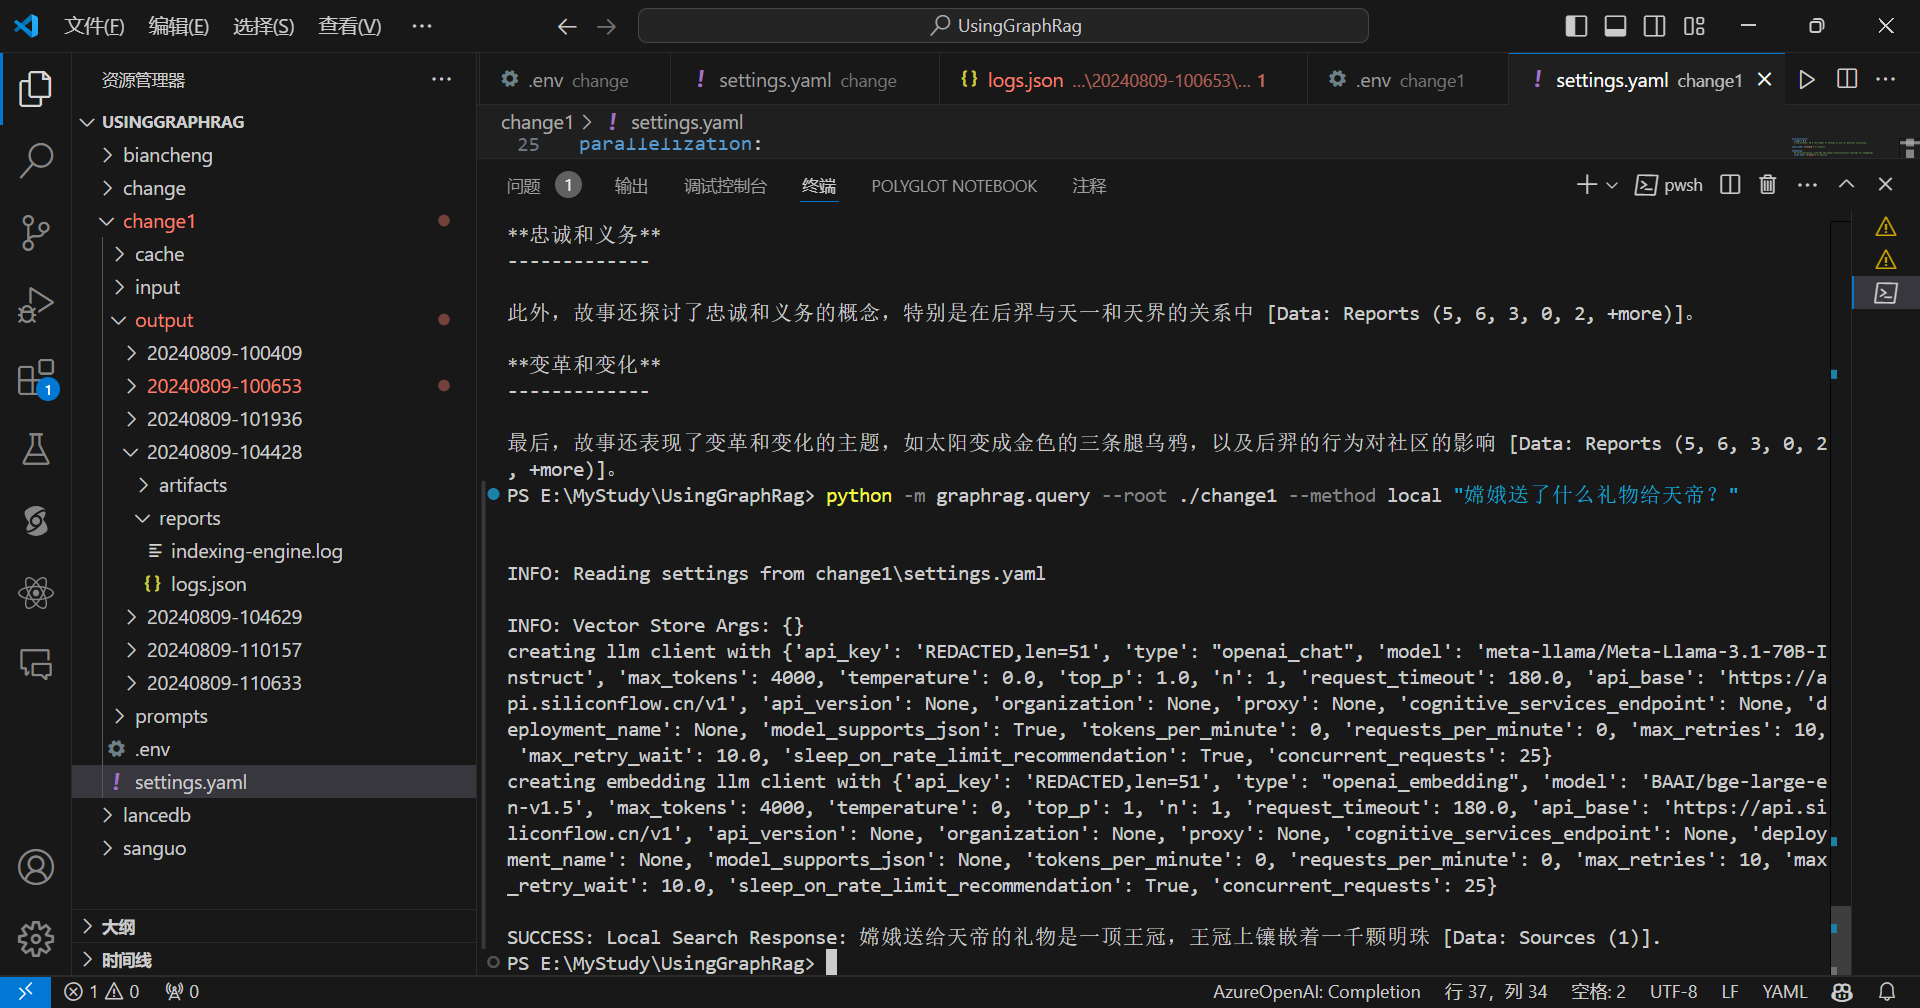Viewport: 1920px width, 1008px height.
Task: Change LF line ending in status bar
Action: pos(1729,991)
